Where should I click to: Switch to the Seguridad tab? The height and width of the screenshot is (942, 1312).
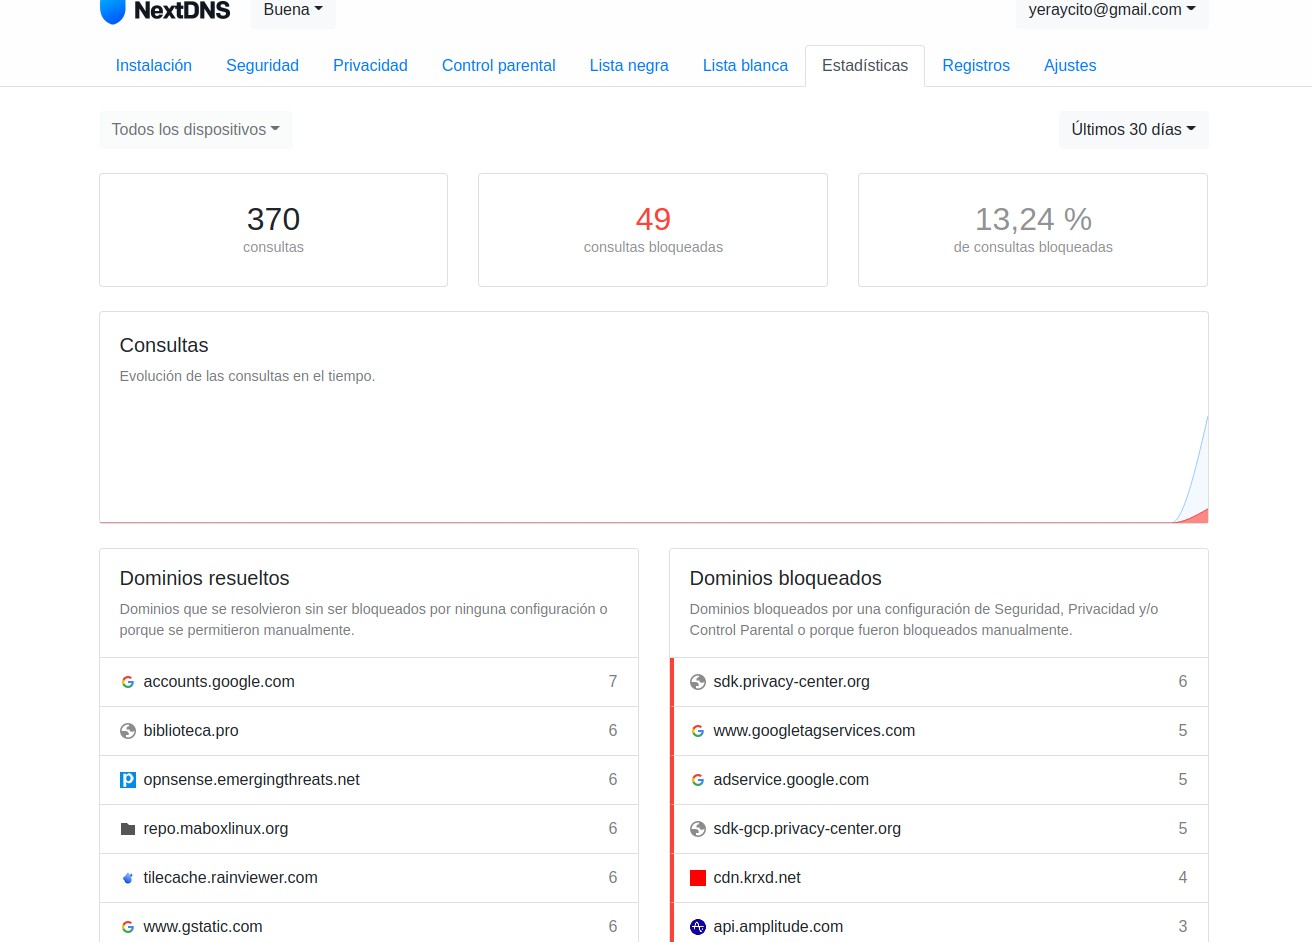tap(262, 66)
